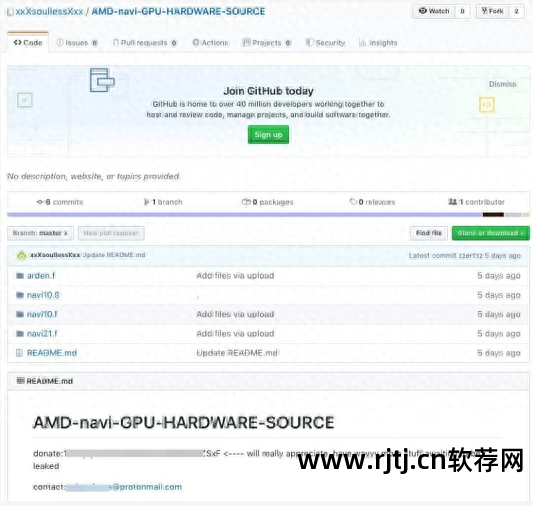This screenshot has width=533, height=506.
Task: Open commit author xxXsoullessXxx link in commit row
Action: pos(55,255)
